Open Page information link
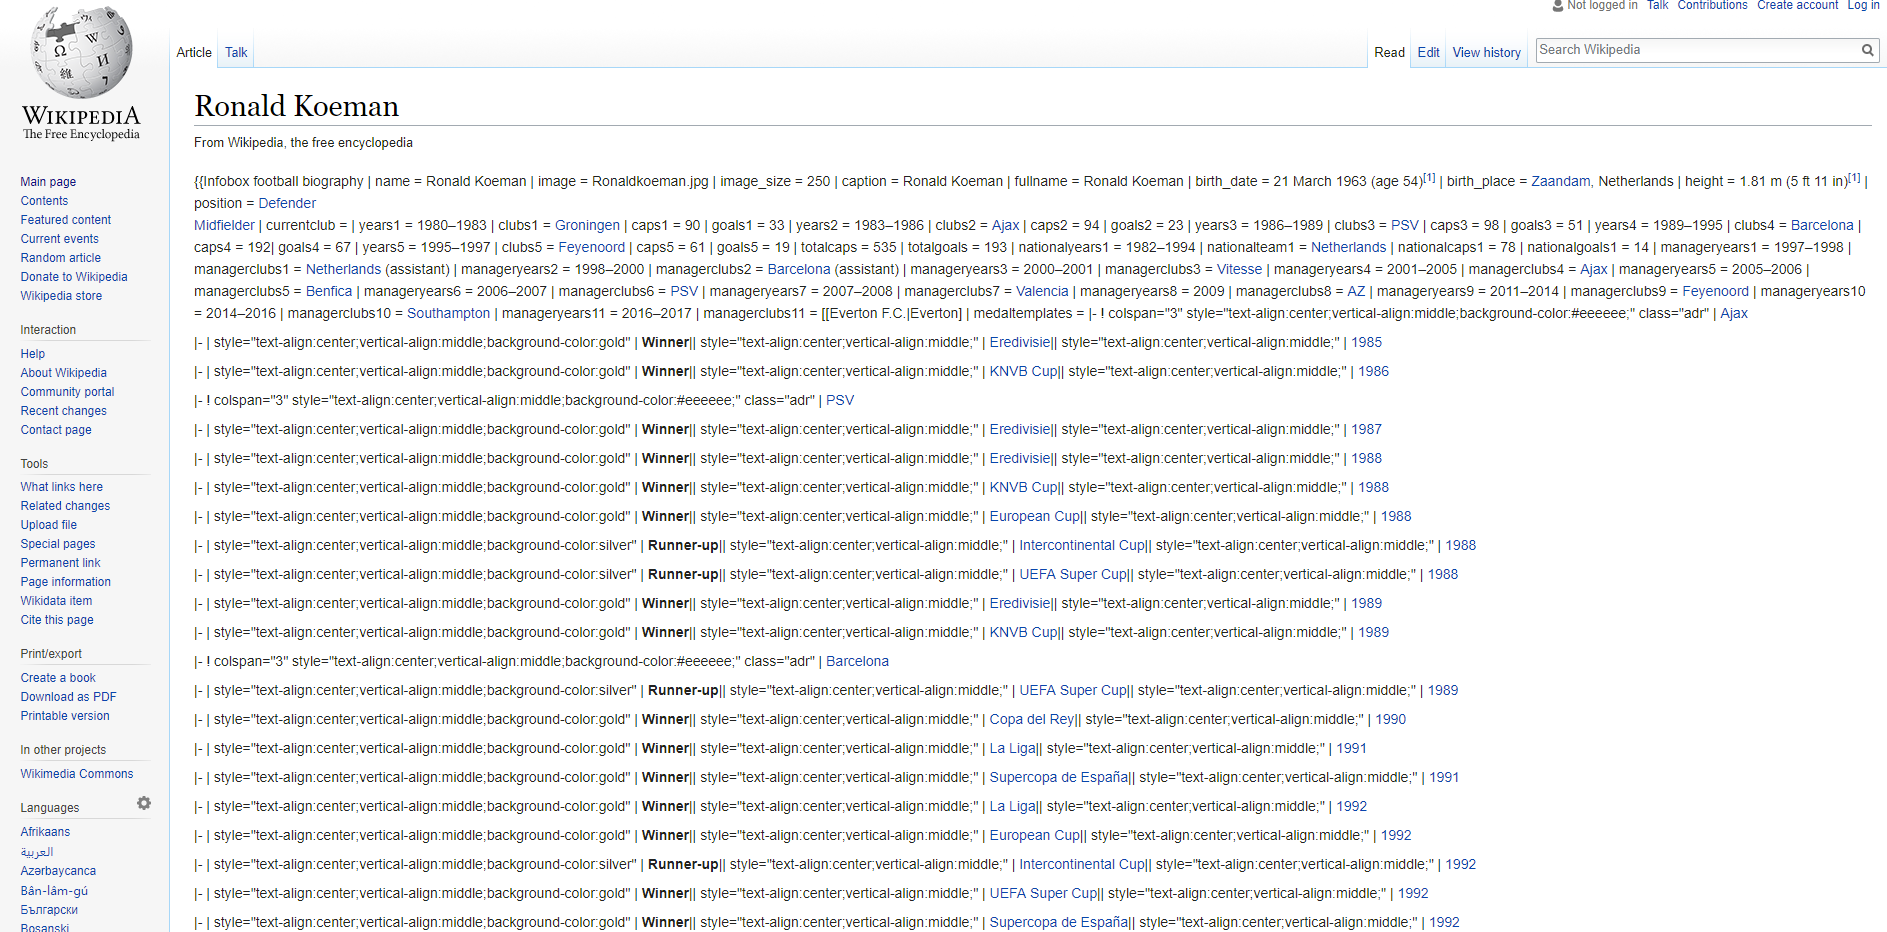 66,582
